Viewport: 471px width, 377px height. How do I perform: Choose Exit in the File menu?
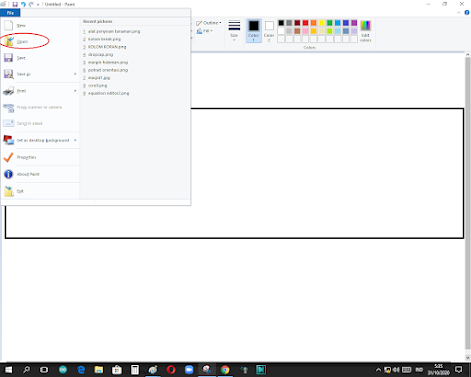[40, 191]
